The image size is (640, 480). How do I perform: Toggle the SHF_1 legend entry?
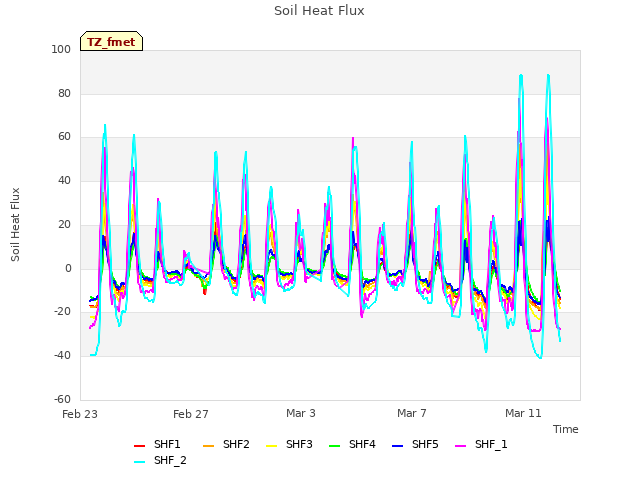481,444
